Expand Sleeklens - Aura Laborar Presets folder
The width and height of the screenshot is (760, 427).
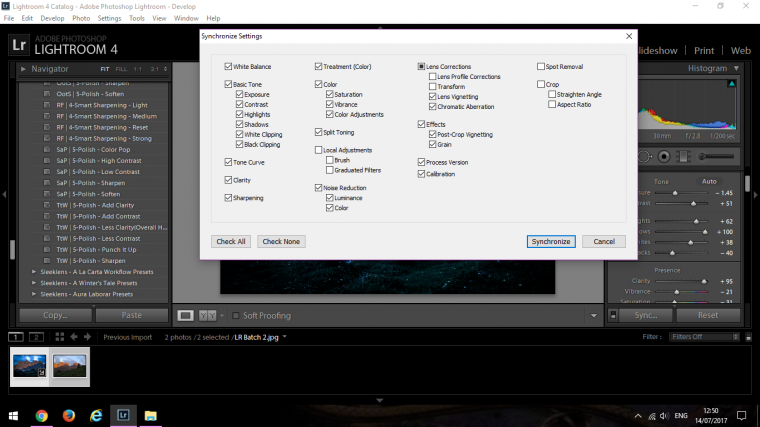[34, 294]
